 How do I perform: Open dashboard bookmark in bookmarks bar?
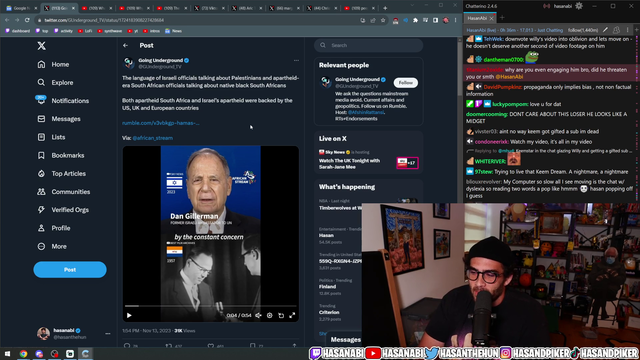coord(18,31)
